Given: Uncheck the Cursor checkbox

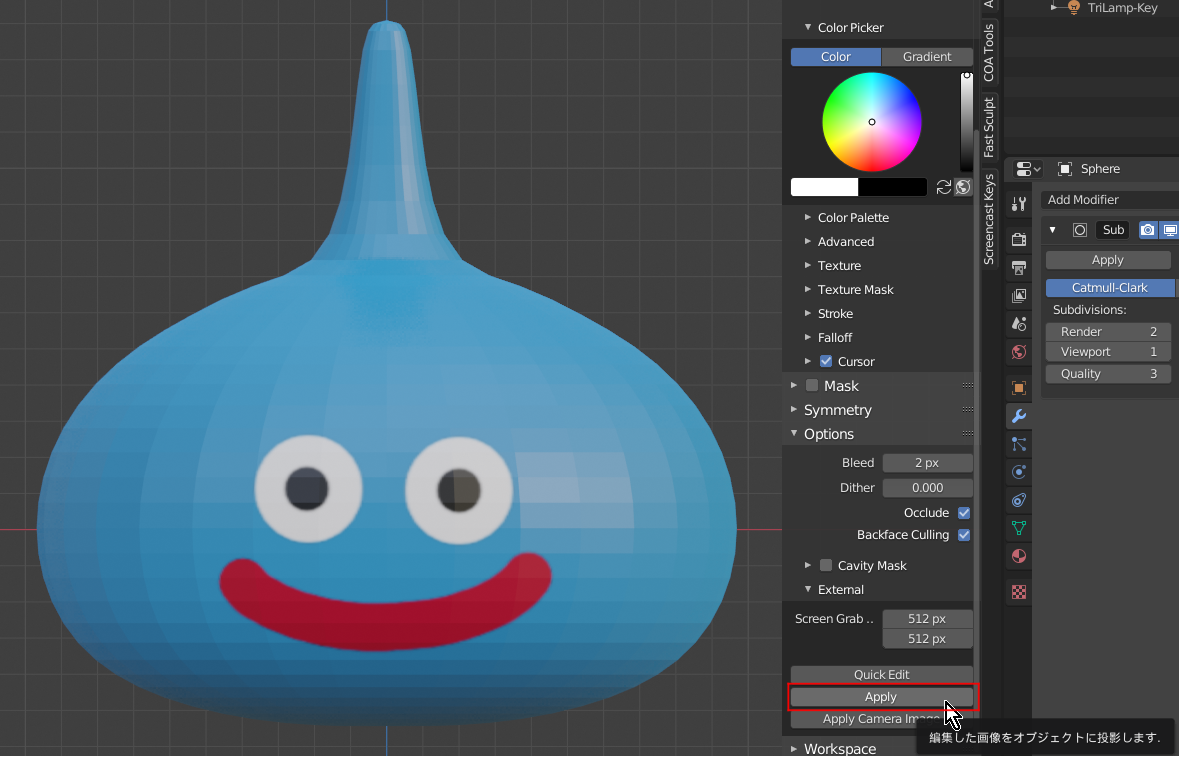Looking at the screenshot, I should [826, 362].
